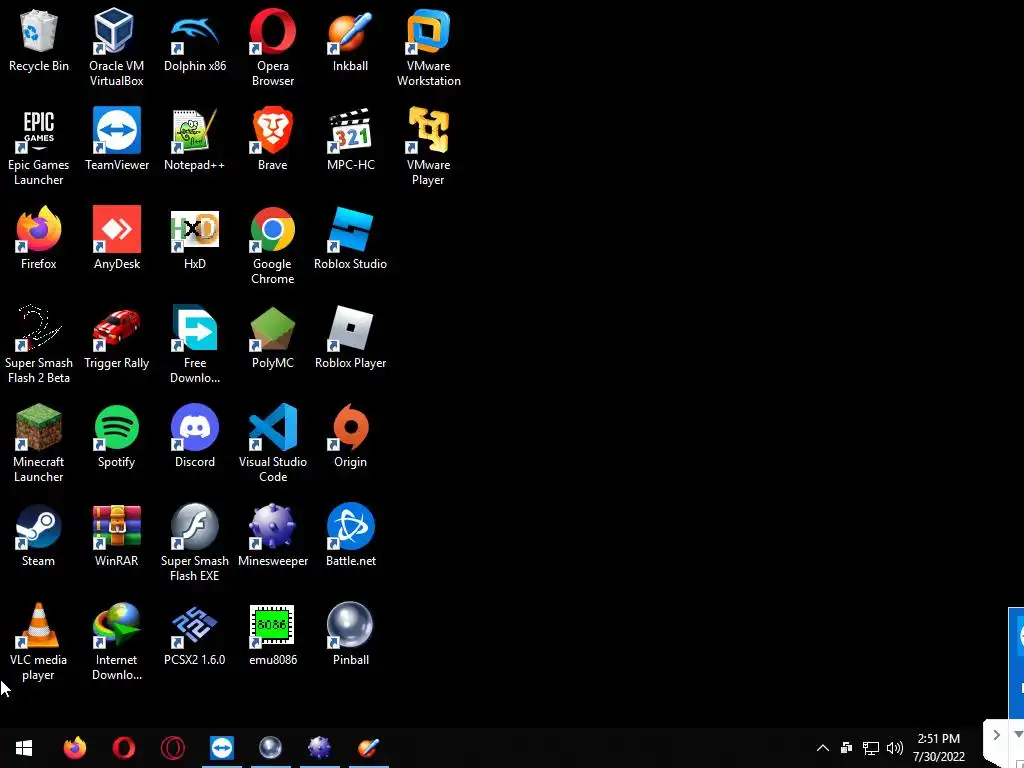This screenshot has width=1024, height=768.
Task: Select the Recycle Bin desktop icon
Action: (39, 42)
